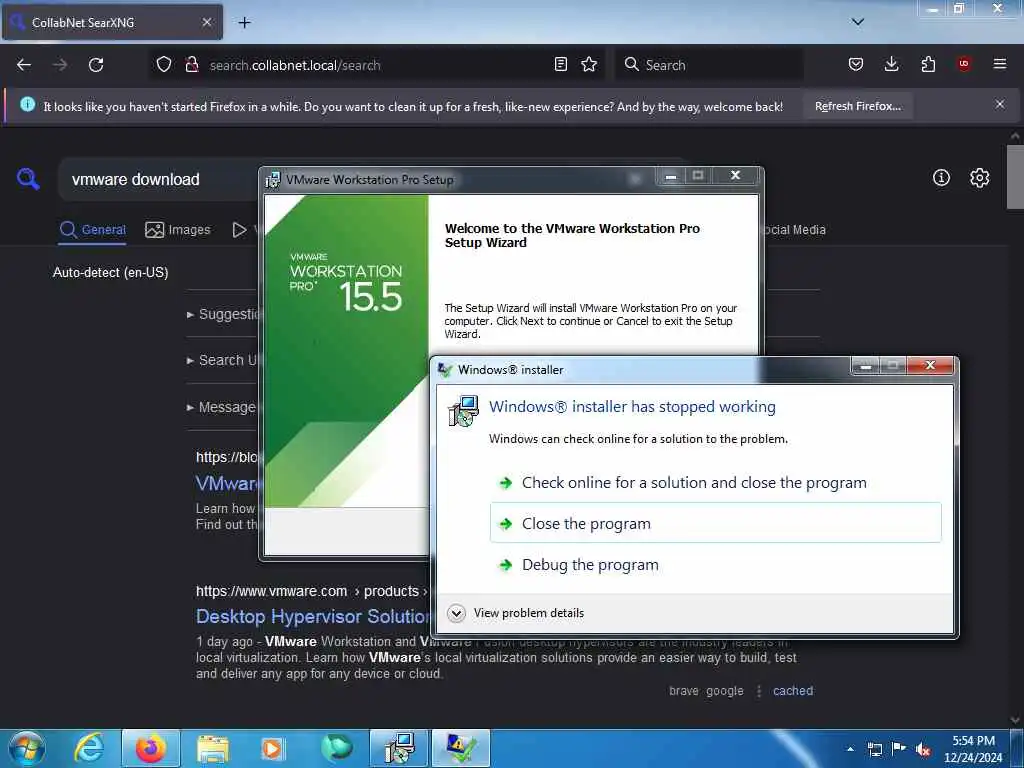The width and height of the screenshot is (1024, 768).
Task: Open the Firefox extensions puzzle icon
Action: [928, 65]
